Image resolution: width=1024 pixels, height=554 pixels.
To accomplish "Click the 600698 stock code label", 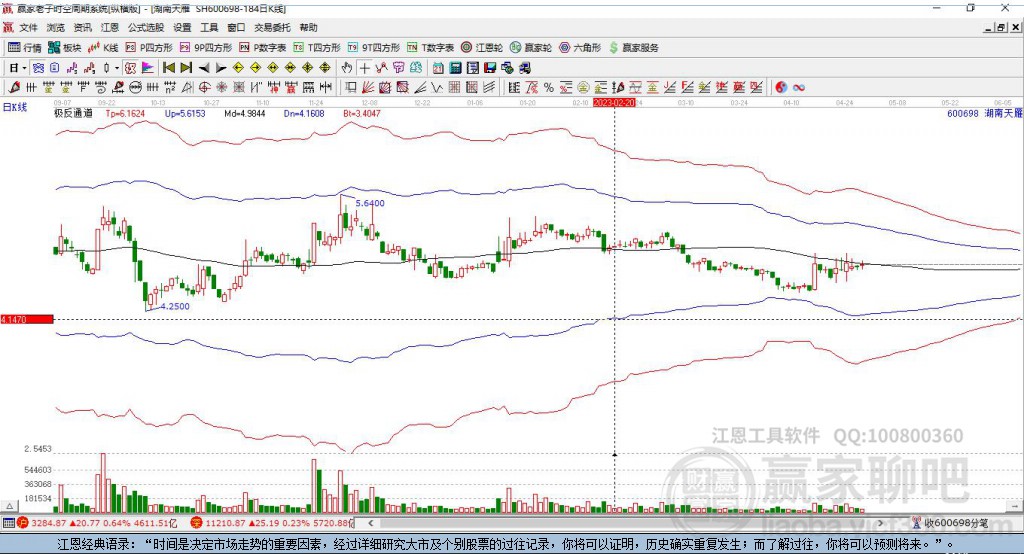I will [963, 113].
